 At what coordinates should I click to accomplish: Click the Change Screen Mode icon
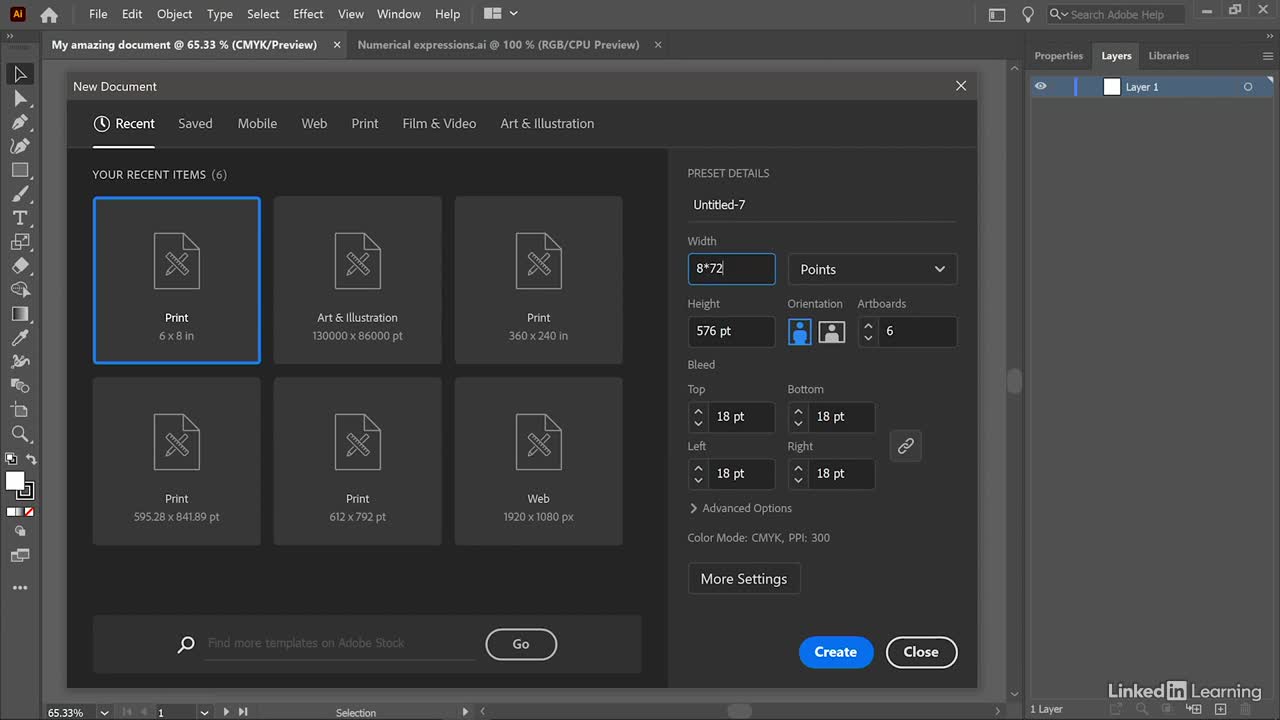[x=19, y=555]
